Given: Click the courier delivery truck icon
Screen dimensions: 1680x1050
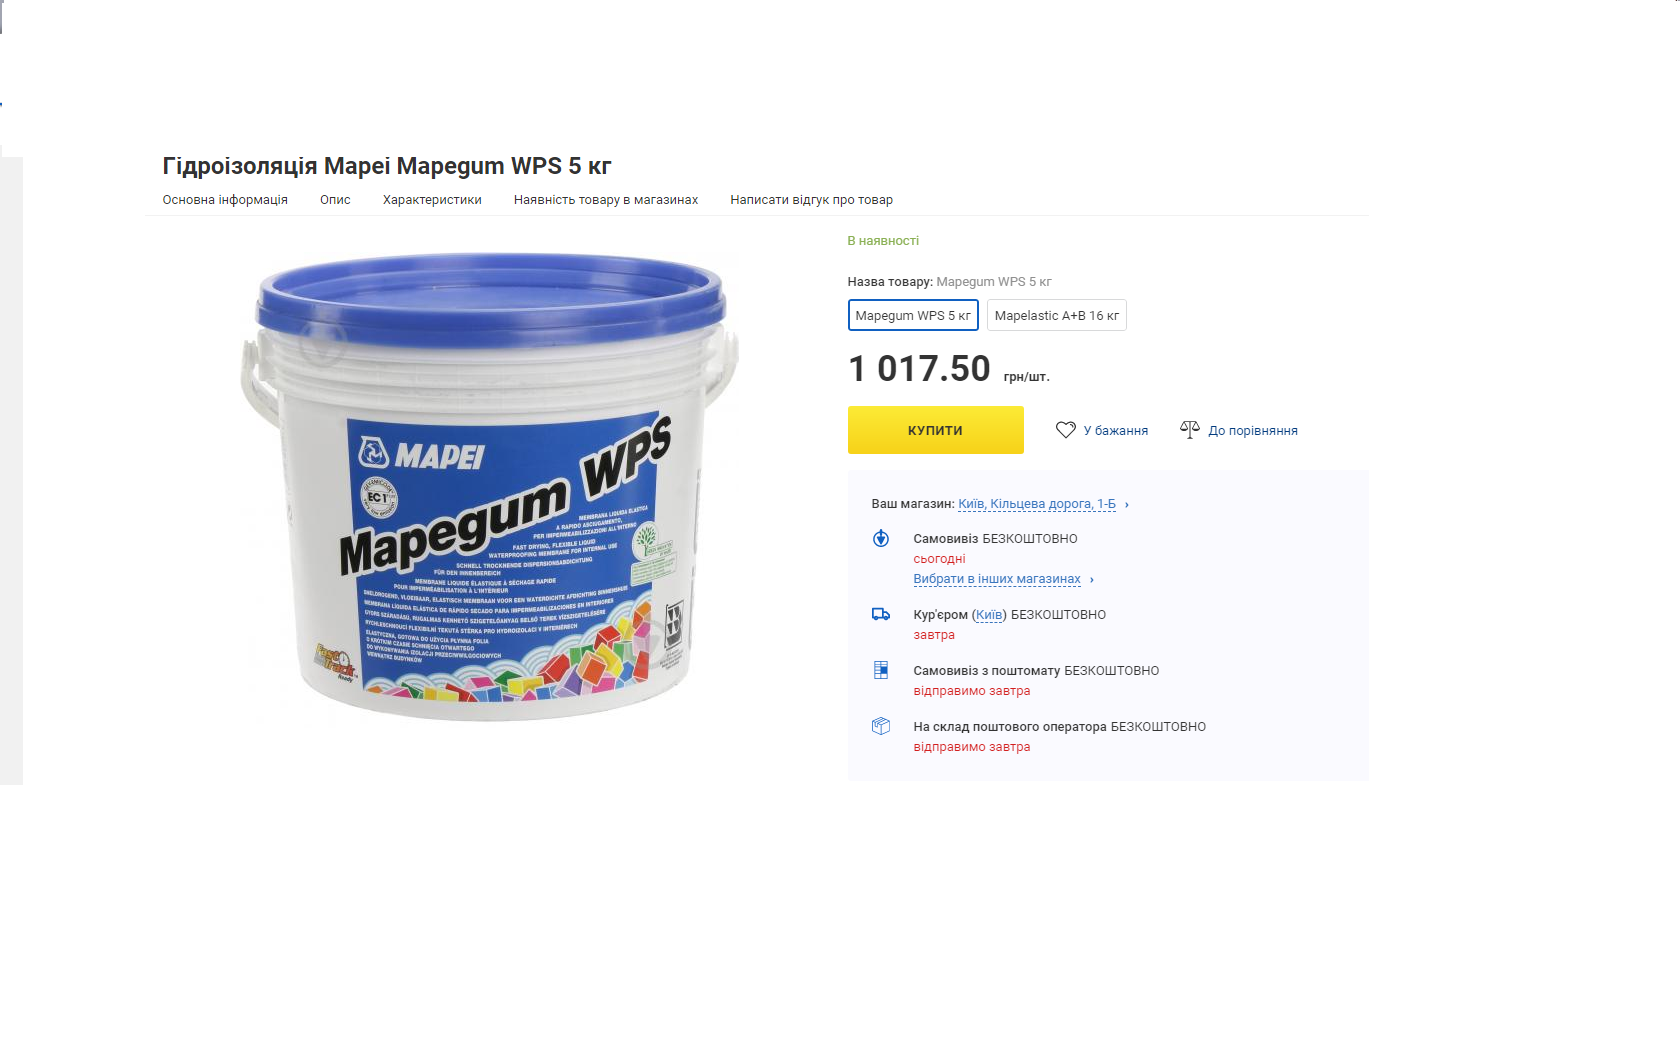Looking at the screenshot, I should (x=881, y=614).
